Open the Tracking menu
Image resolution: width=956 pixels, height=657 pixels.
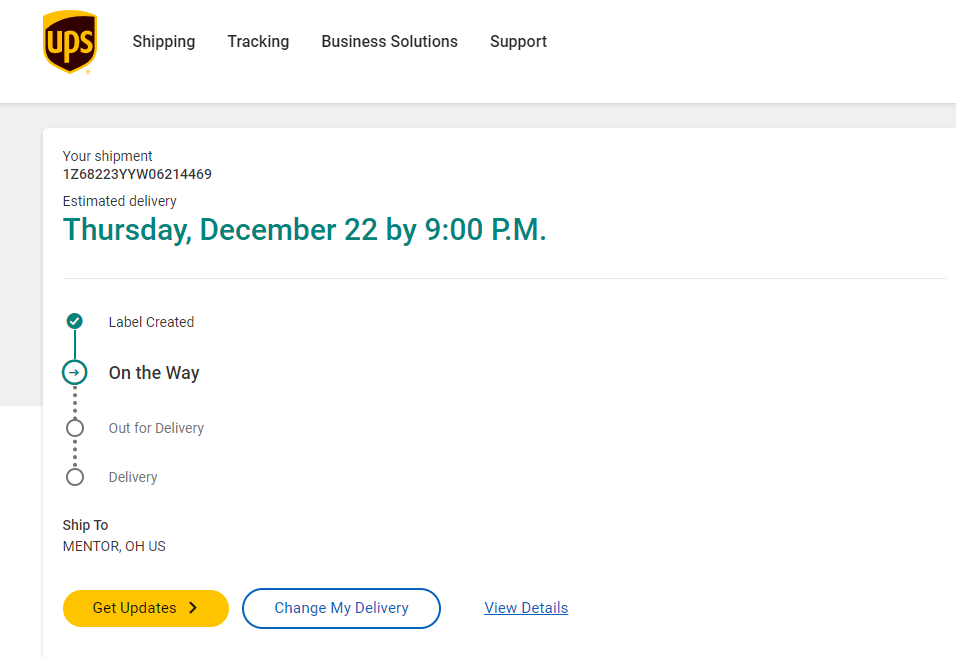[258, 42]
